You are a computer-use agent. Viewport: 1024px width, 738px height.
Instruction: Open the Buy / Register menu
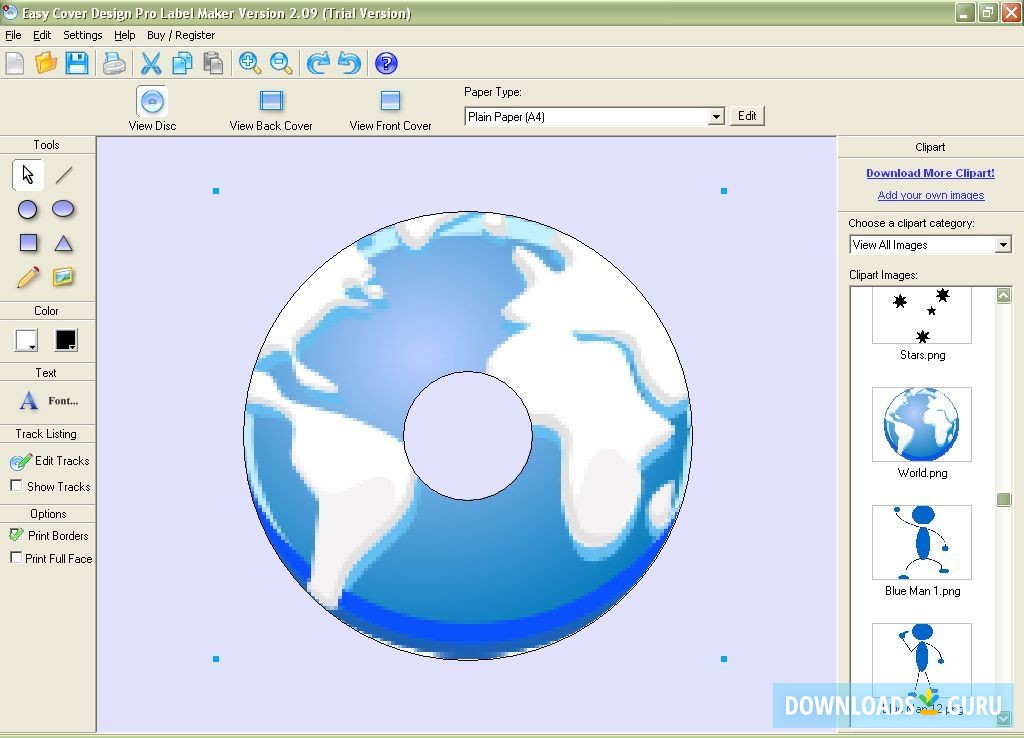tap(181, 35)
